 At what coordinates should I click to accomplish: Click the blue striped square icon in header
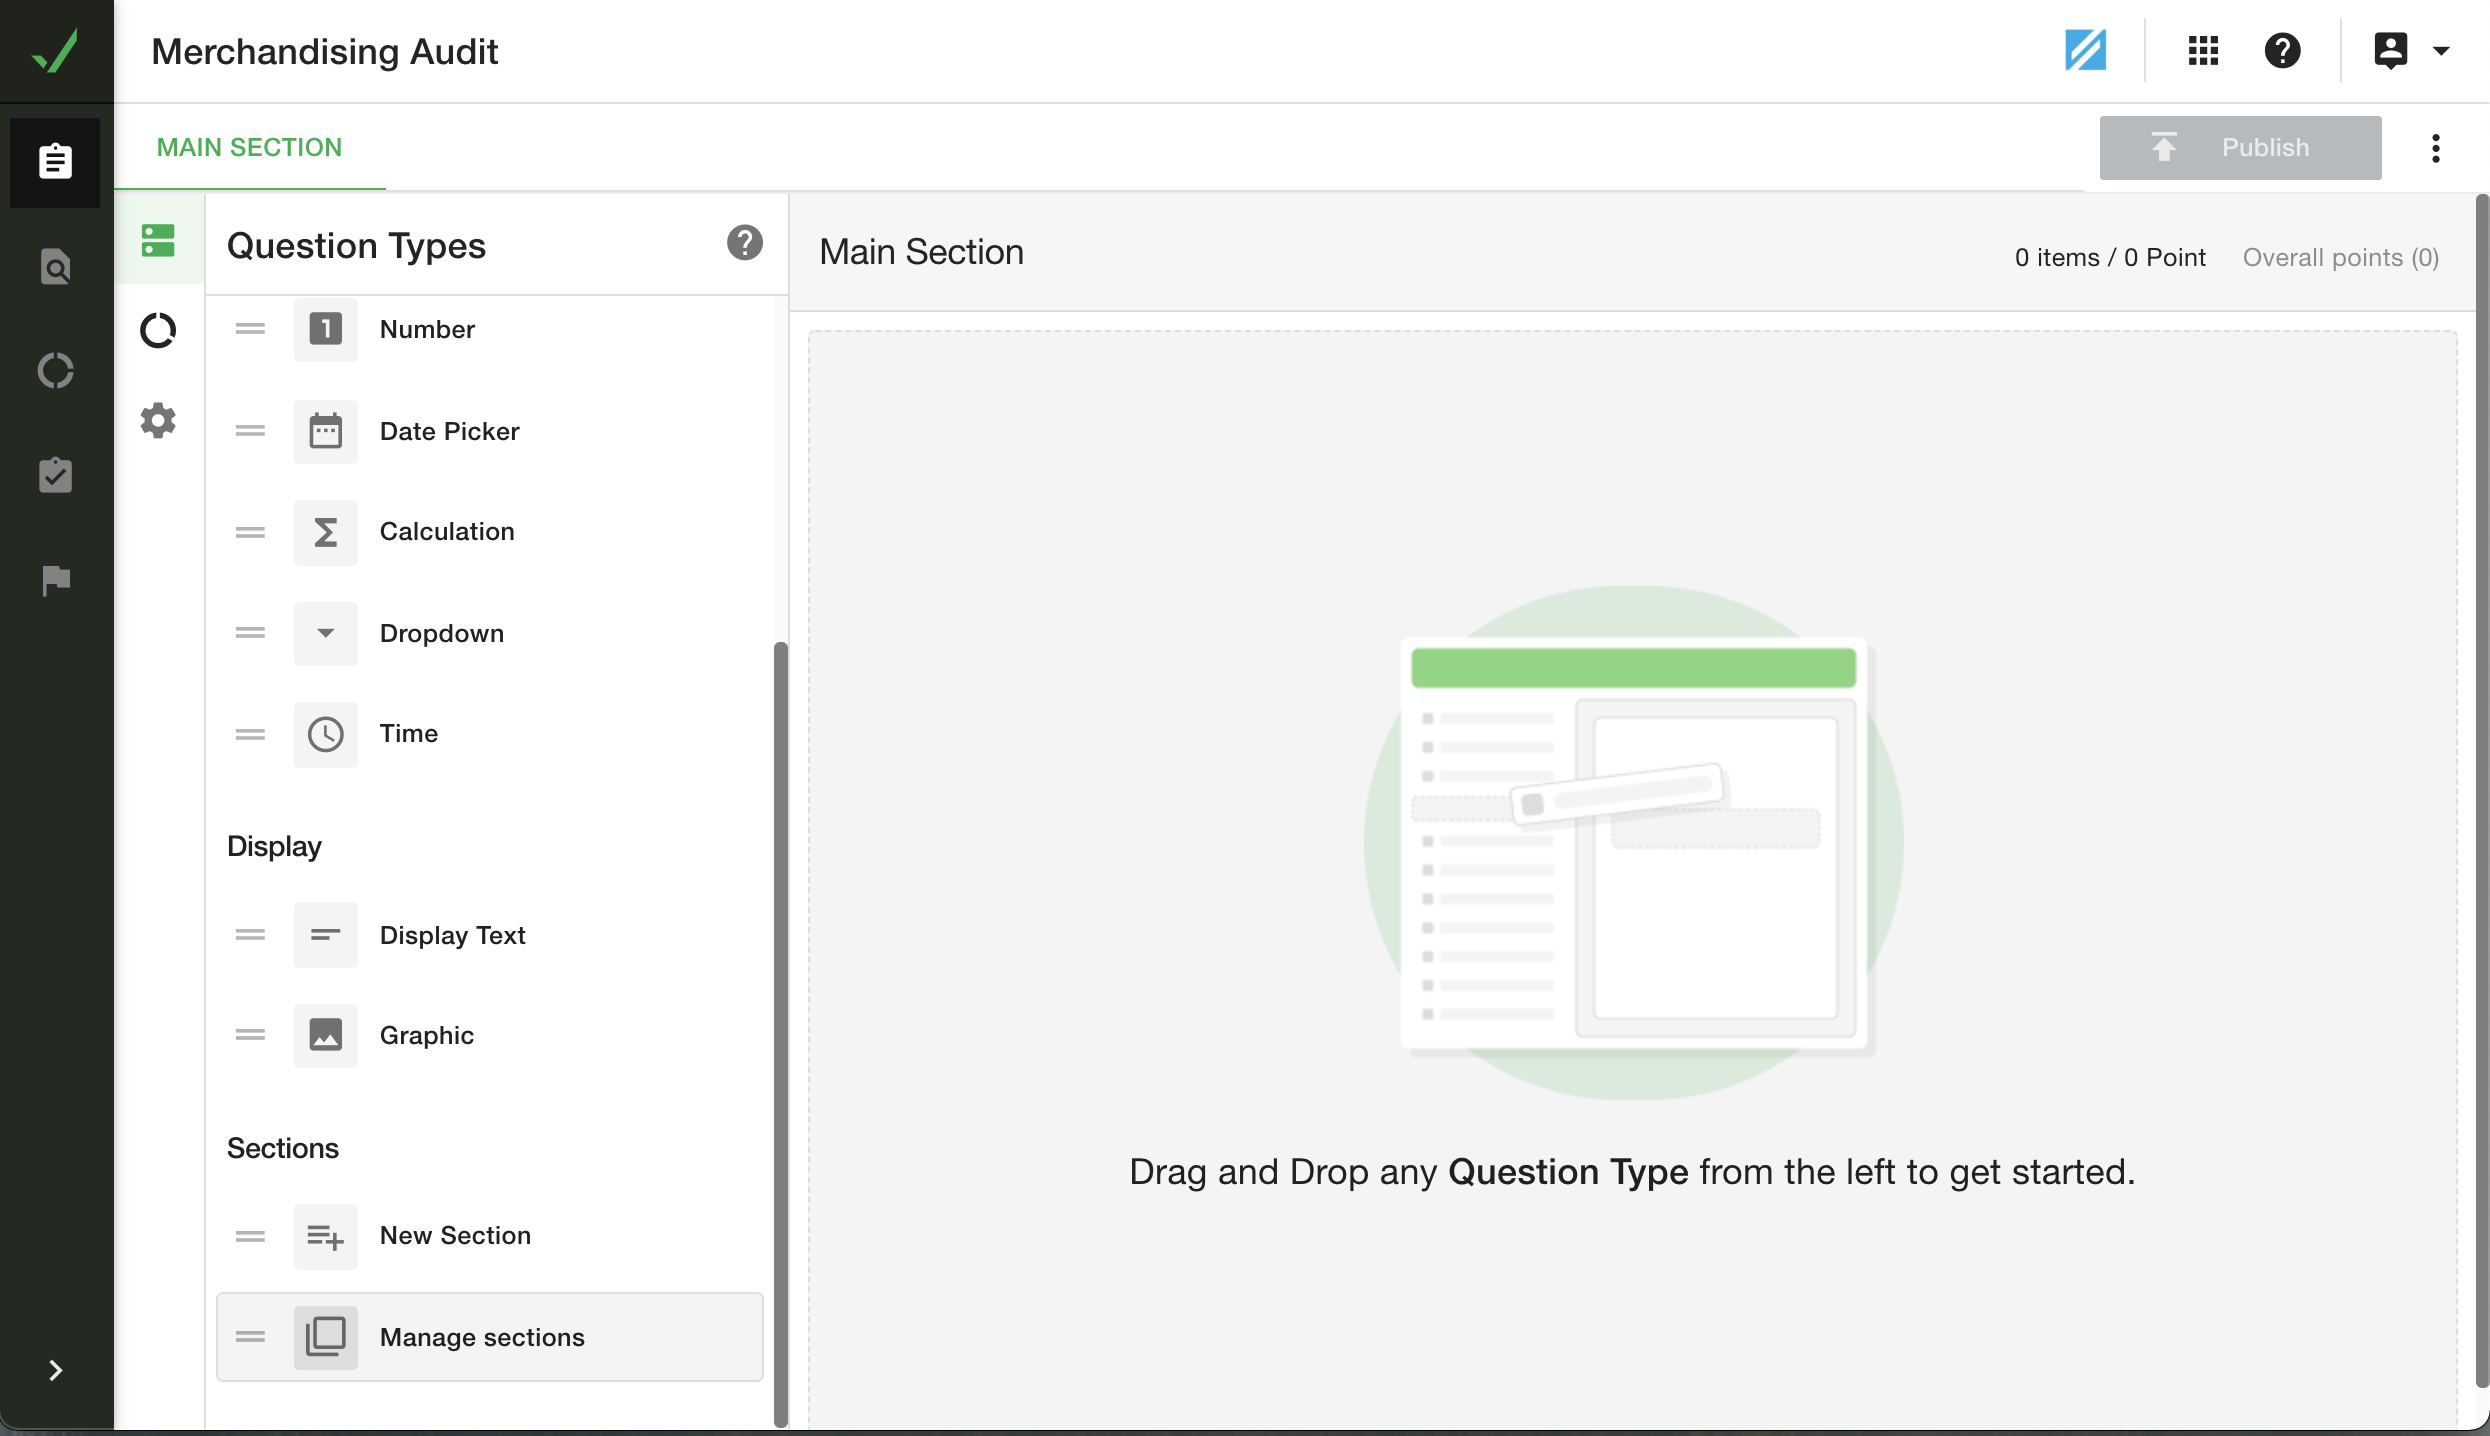2085,50
